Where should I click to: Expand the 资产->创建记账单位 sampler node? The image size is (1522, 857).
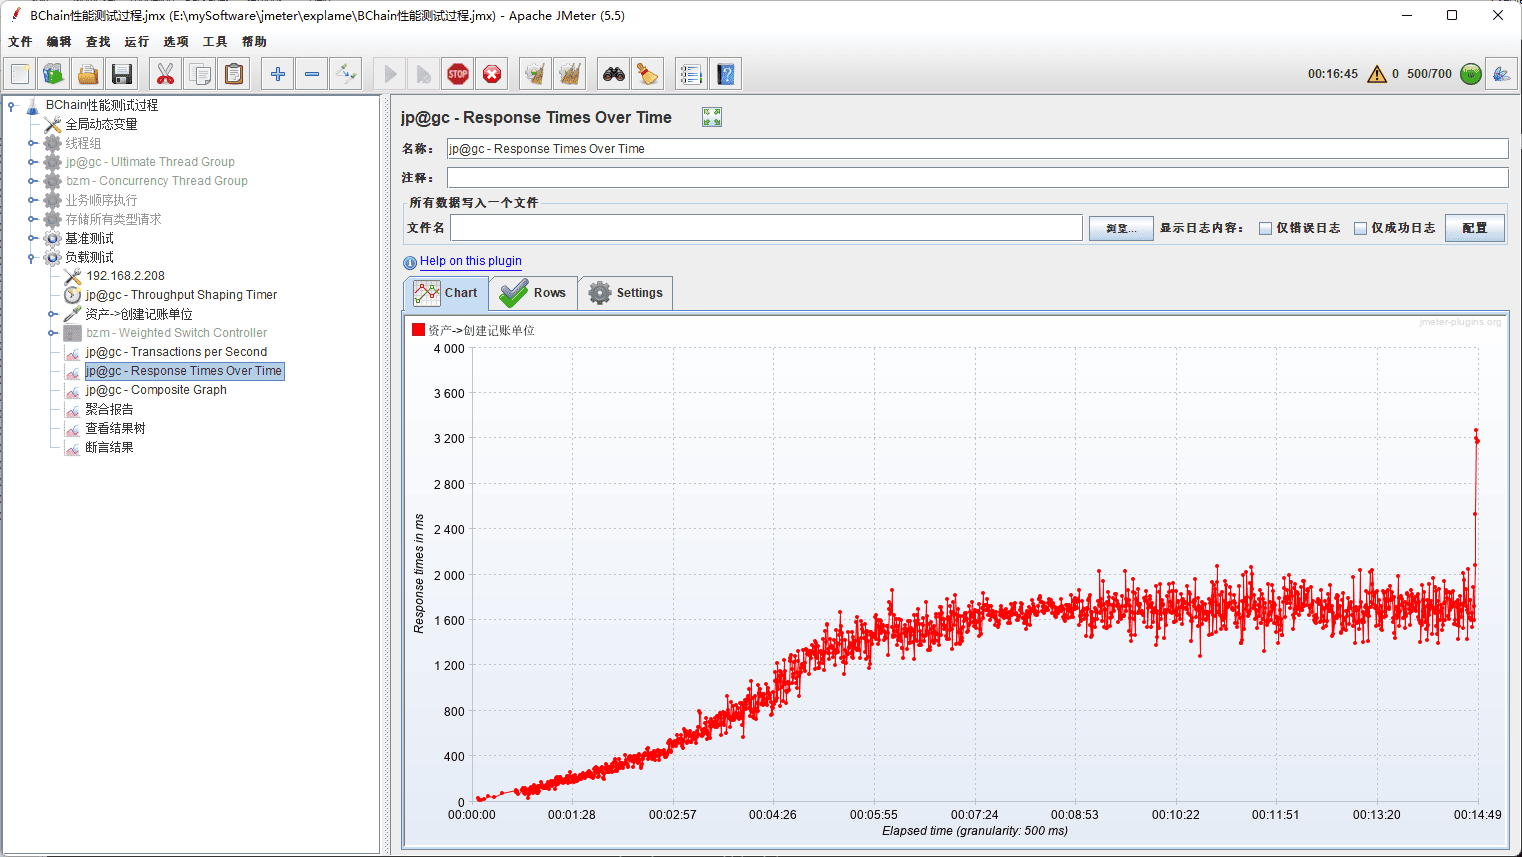[x=52, y=314]
